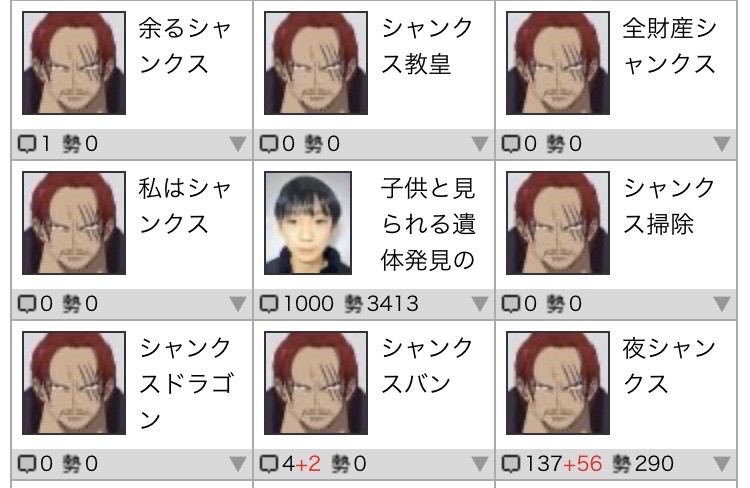Image resolution: width=750 pixels, height=488 pixels.
Task: Click 勢 momentum icon showing 290
Action: (621, 464)
